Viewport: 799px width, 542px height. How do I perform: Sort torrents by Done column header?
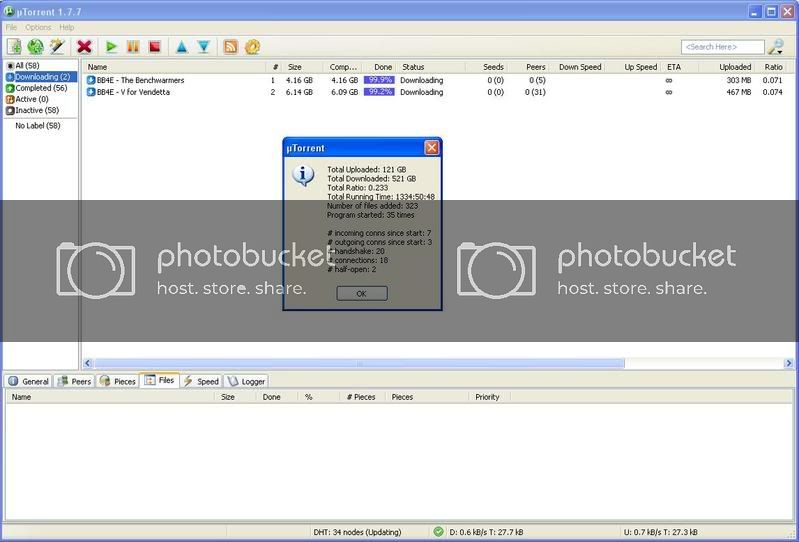(380, 67)
